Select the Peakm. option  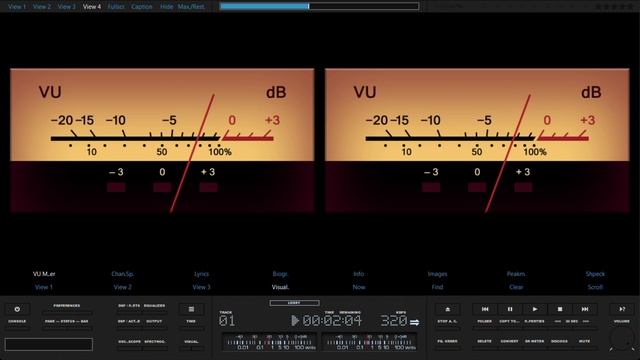click(x=516, y=274)
